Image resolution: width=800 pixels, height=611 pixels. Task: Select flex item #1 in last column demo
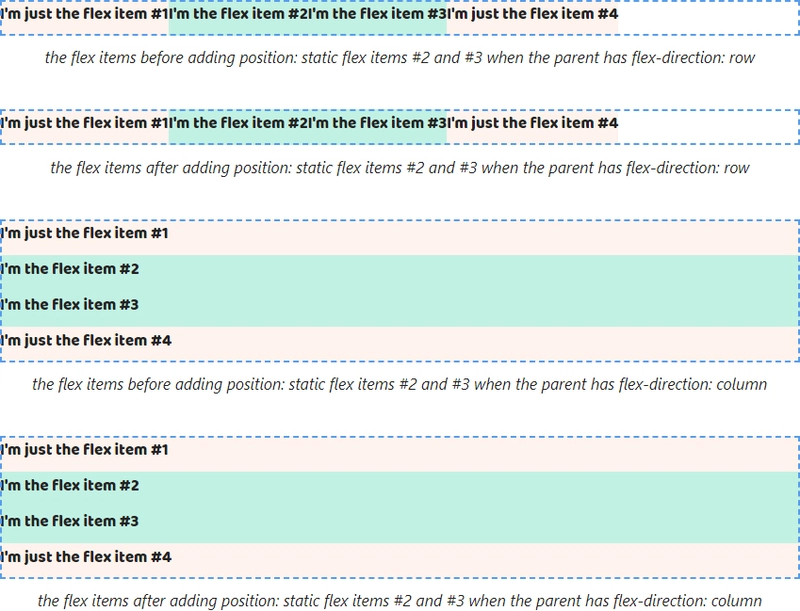pos(400,454)
